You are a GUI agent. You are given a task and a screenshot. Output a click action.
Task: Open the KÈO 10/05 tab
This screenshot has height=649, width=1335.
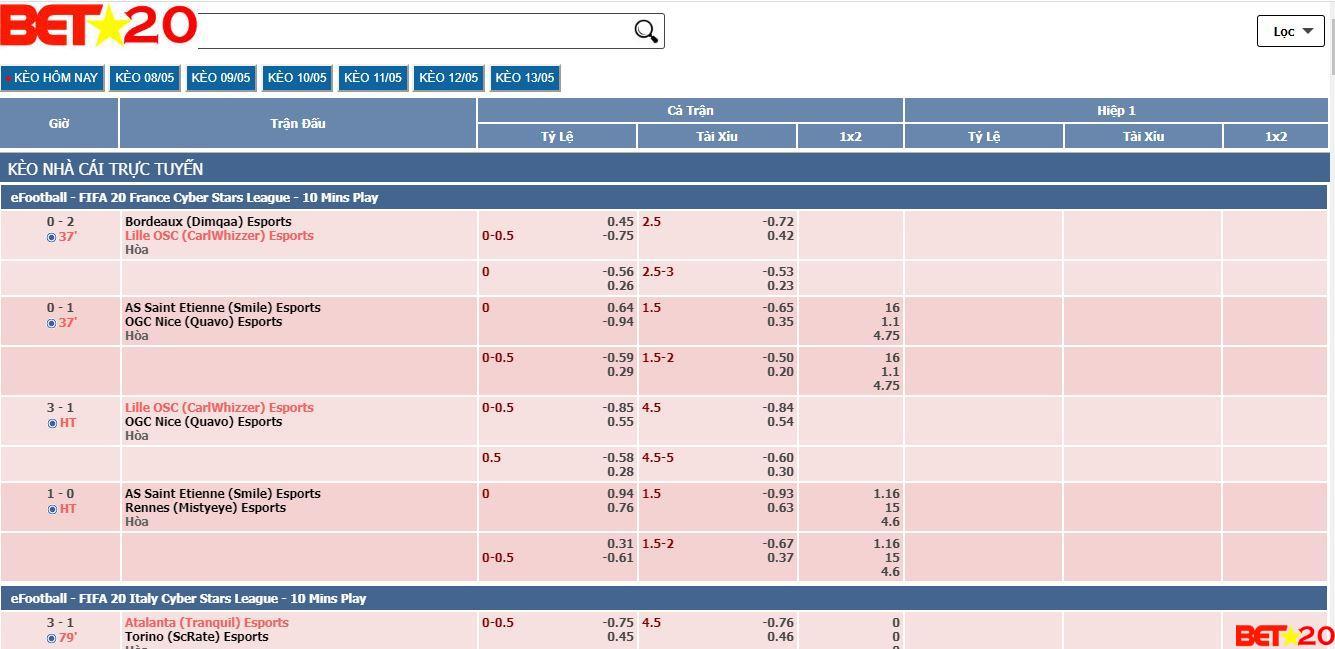[297, 78]
